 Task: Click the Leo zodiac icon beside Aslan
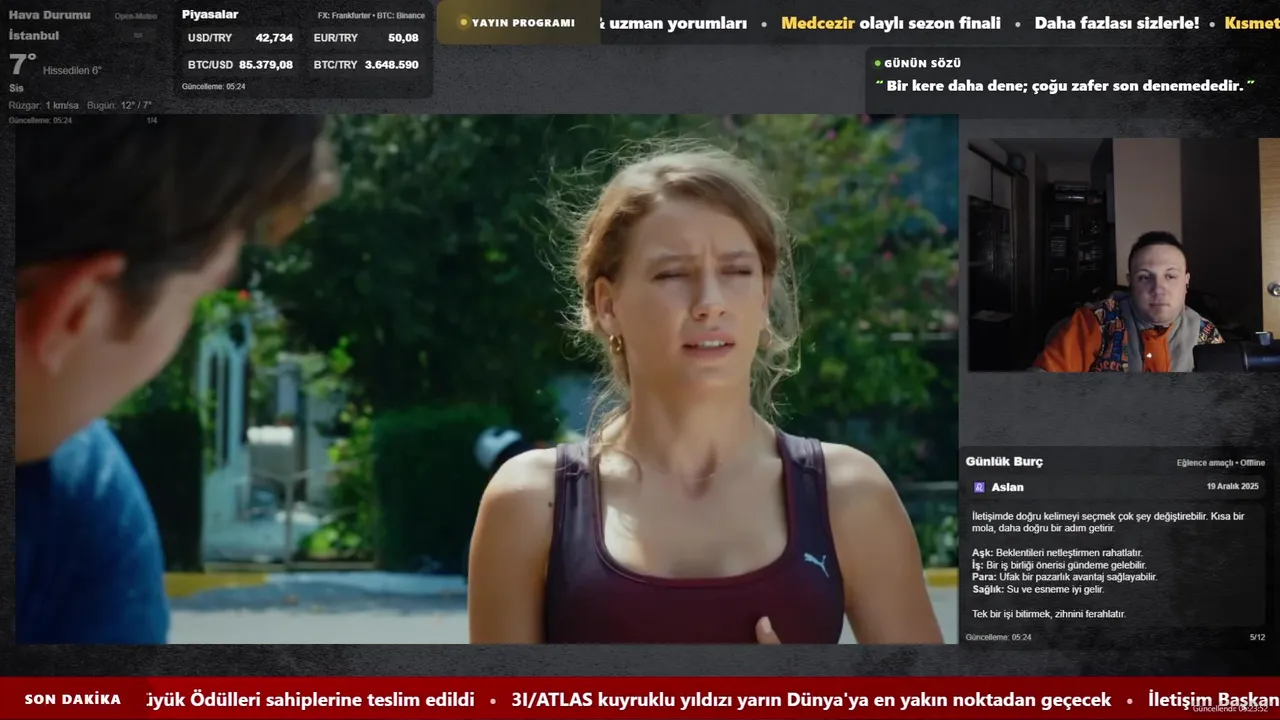[979, 487]
